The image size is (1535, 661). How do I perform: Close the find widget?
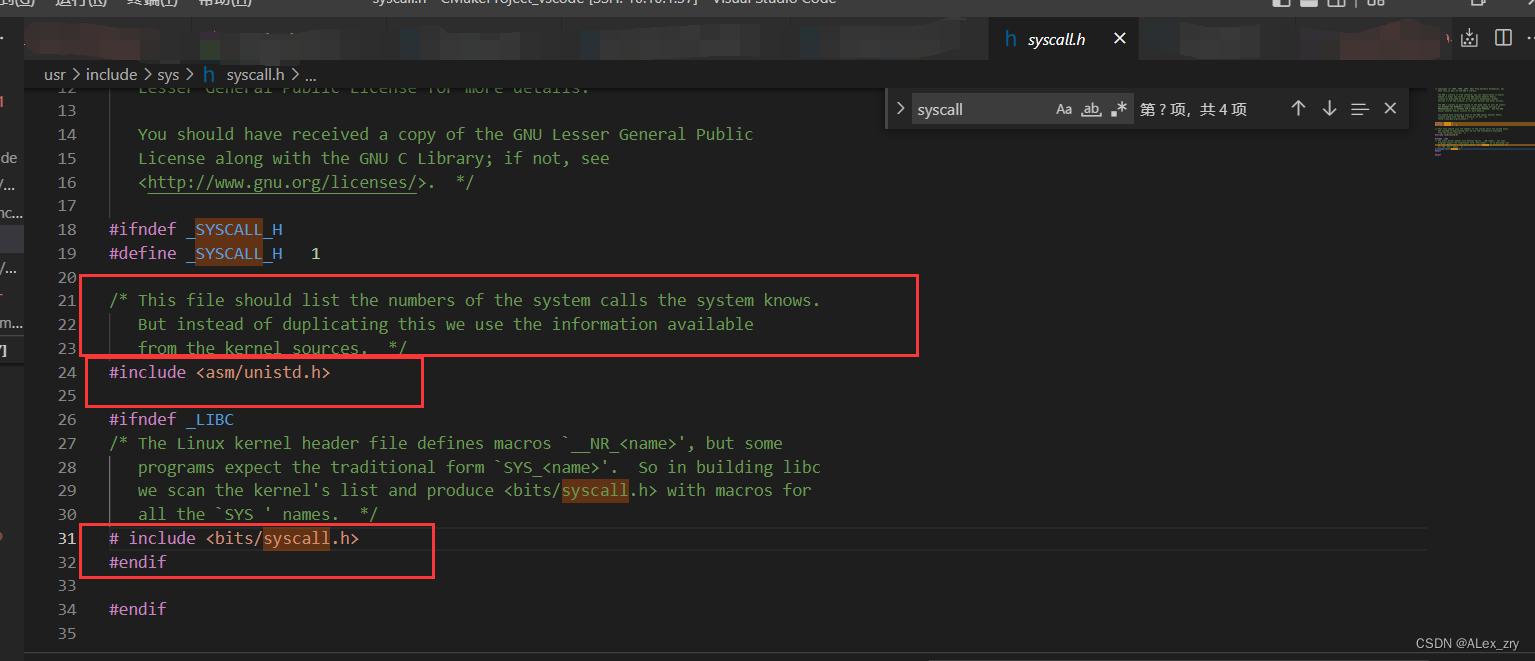coord(1390,108)
